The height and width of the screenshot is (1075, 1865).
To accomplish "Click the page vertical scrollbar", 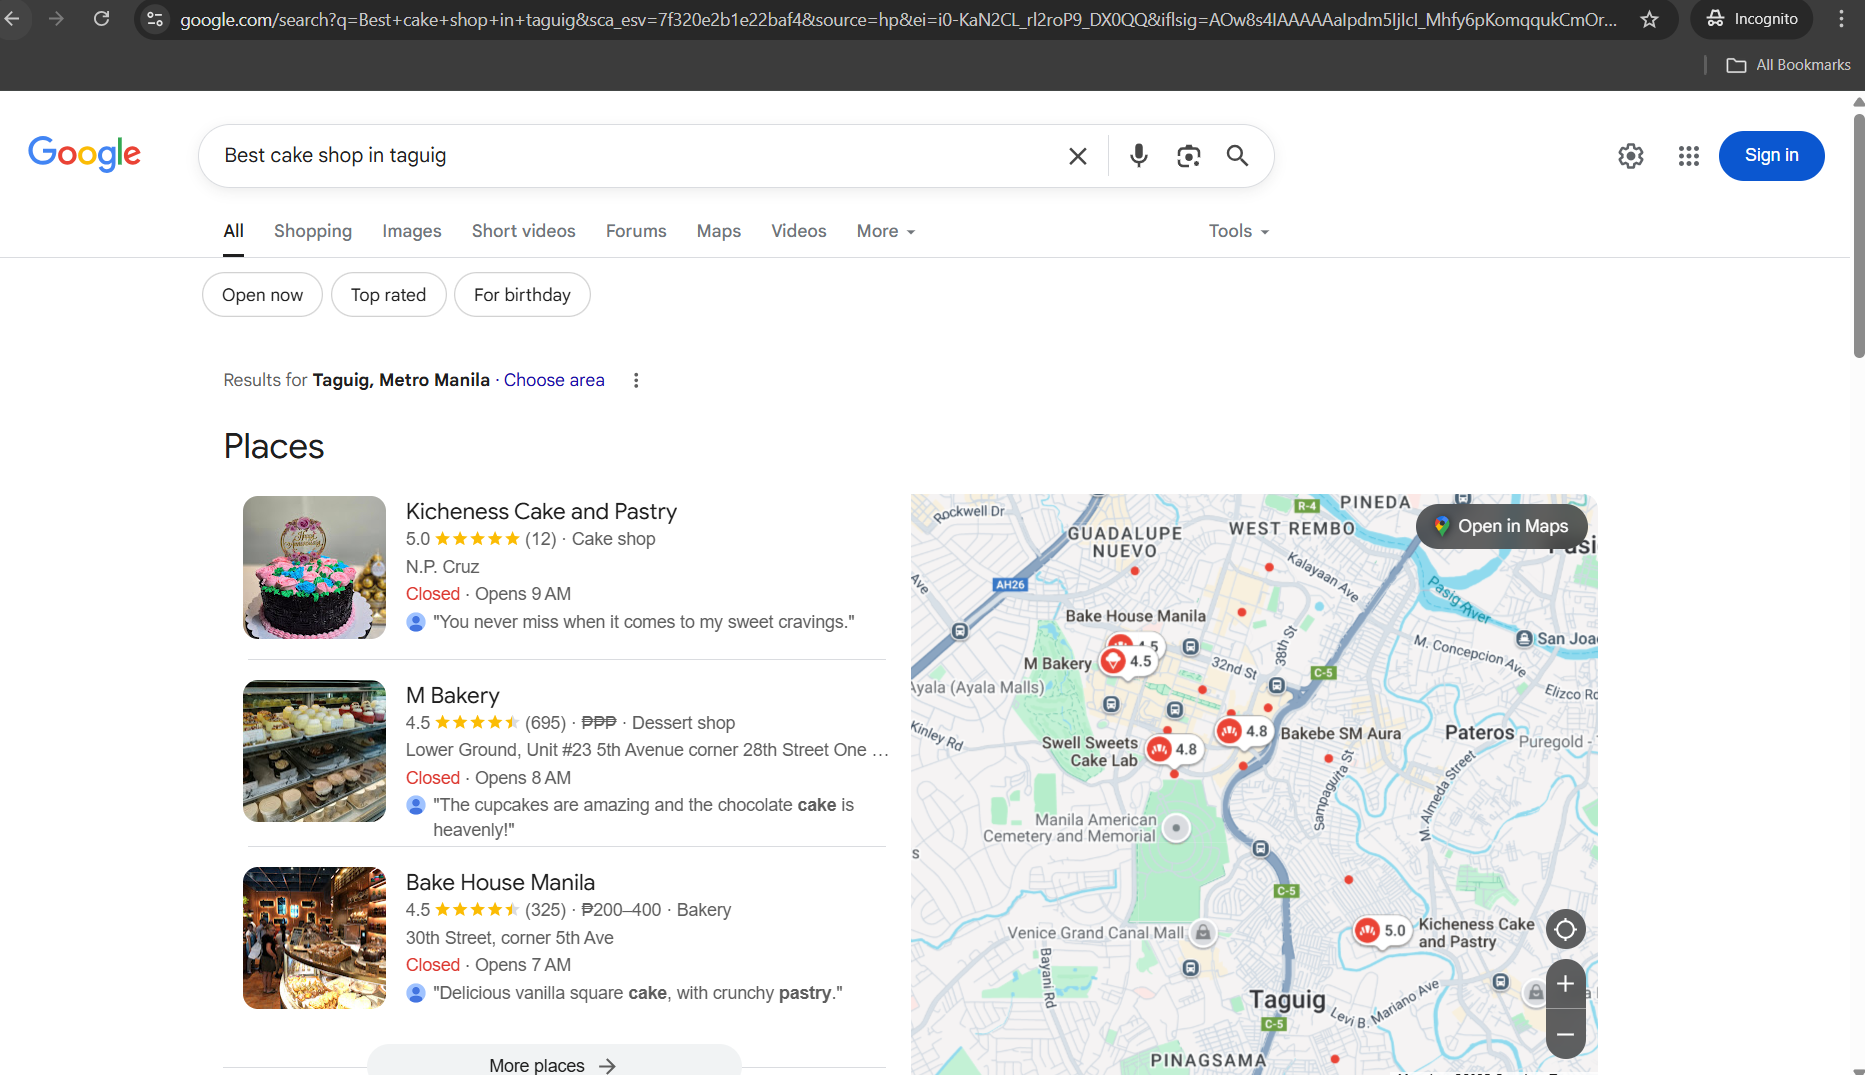I will click(1858, 235).
